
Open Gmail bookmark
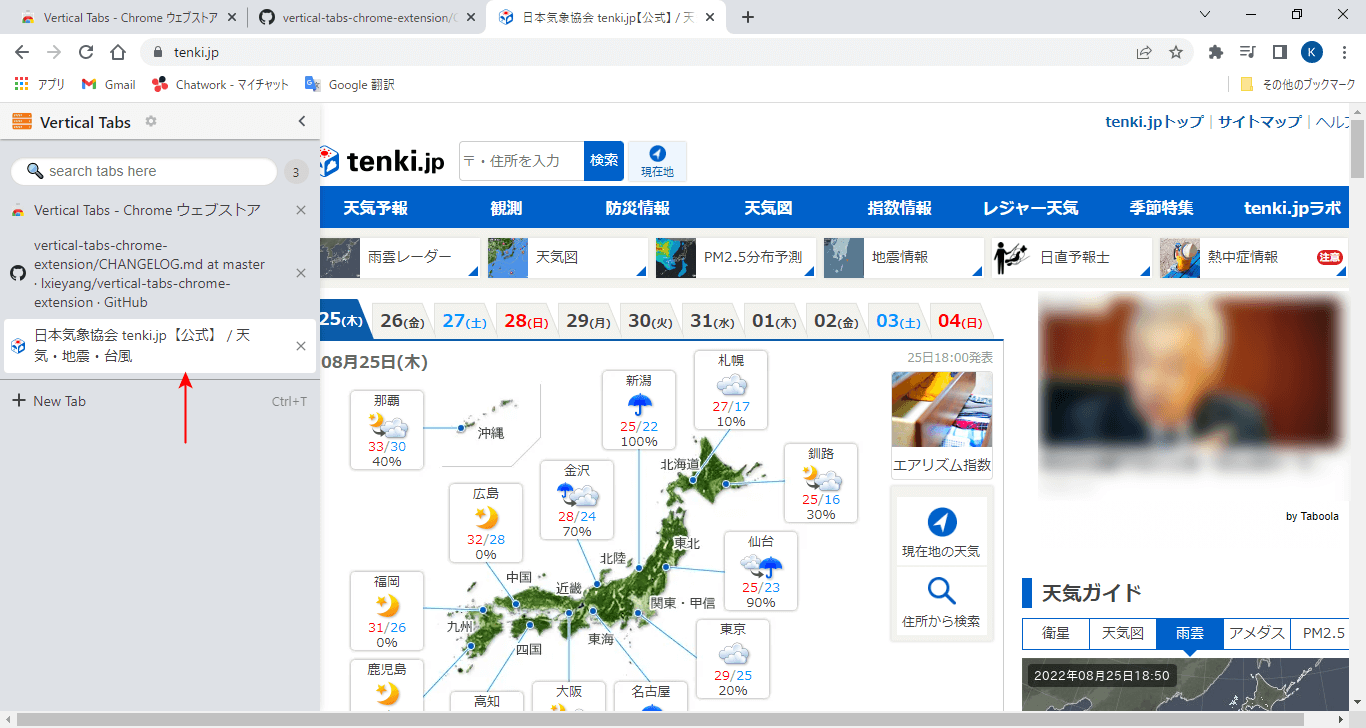[x=109, y=85]
